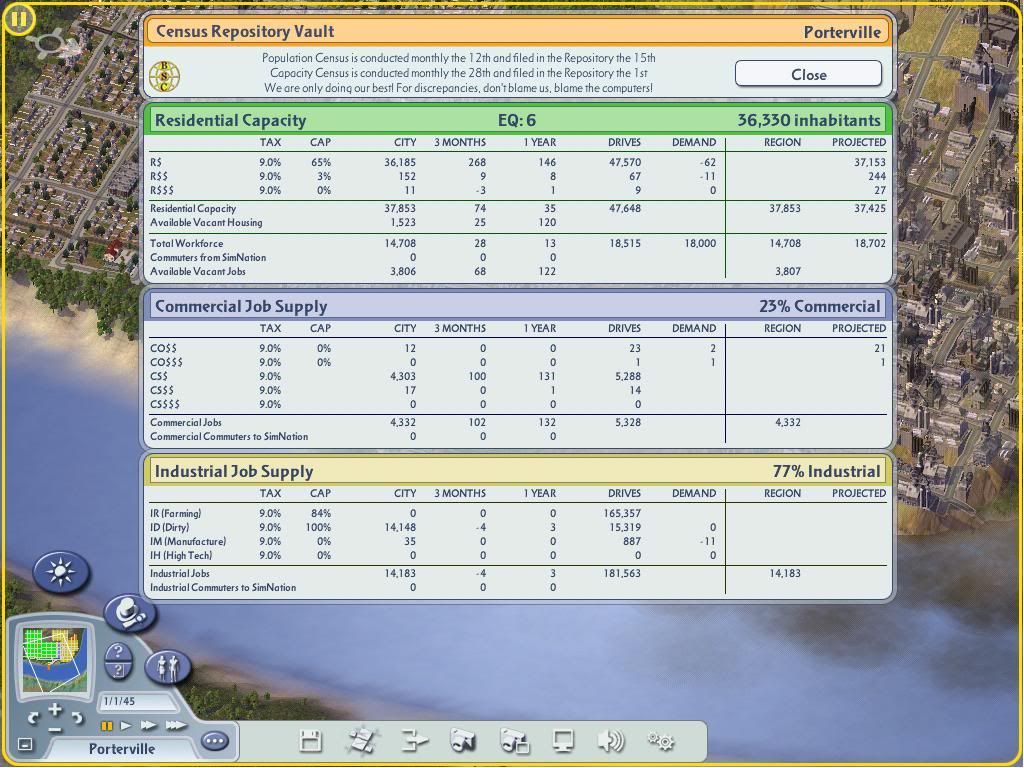Zoom in with the plus icon

point(55,709)
